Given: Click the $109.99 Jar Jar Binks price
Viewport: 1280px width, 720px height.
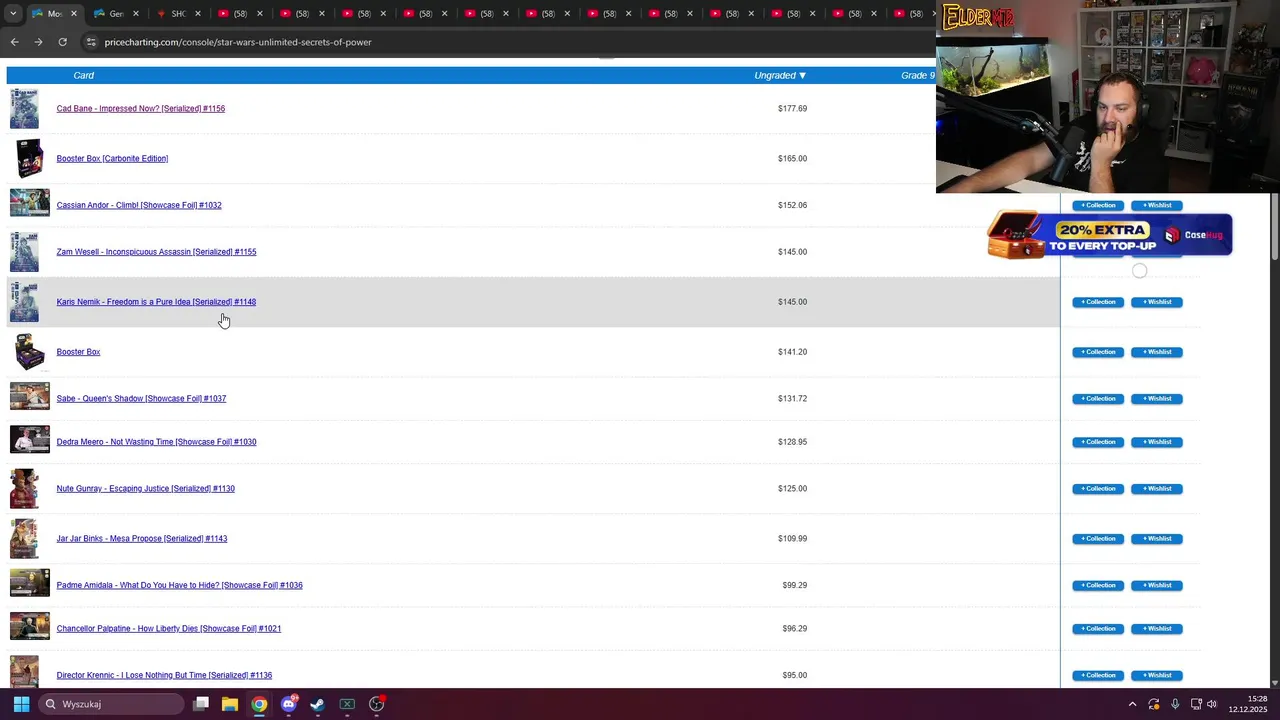Looking at the screenshot, I should click(792, 538).
